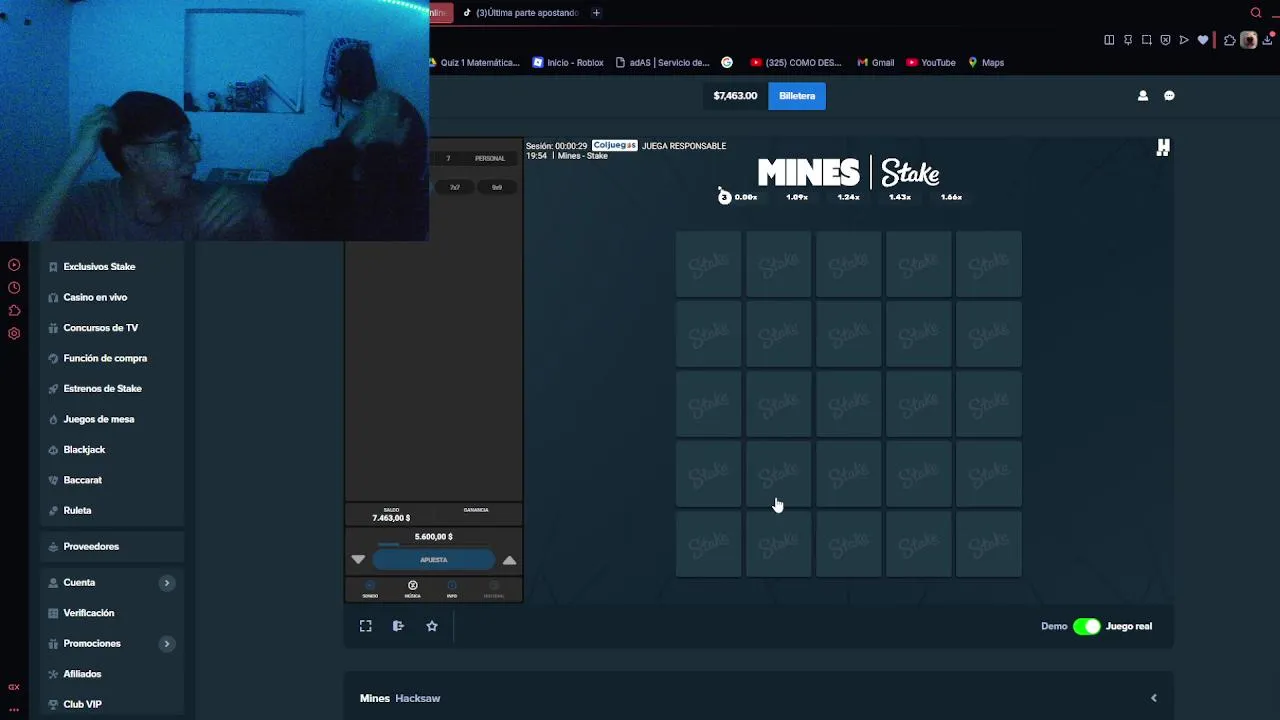Screen dimensions: 1280x720
Task: Click the browser search magnifier icon
Action: tap(1256, 13)
